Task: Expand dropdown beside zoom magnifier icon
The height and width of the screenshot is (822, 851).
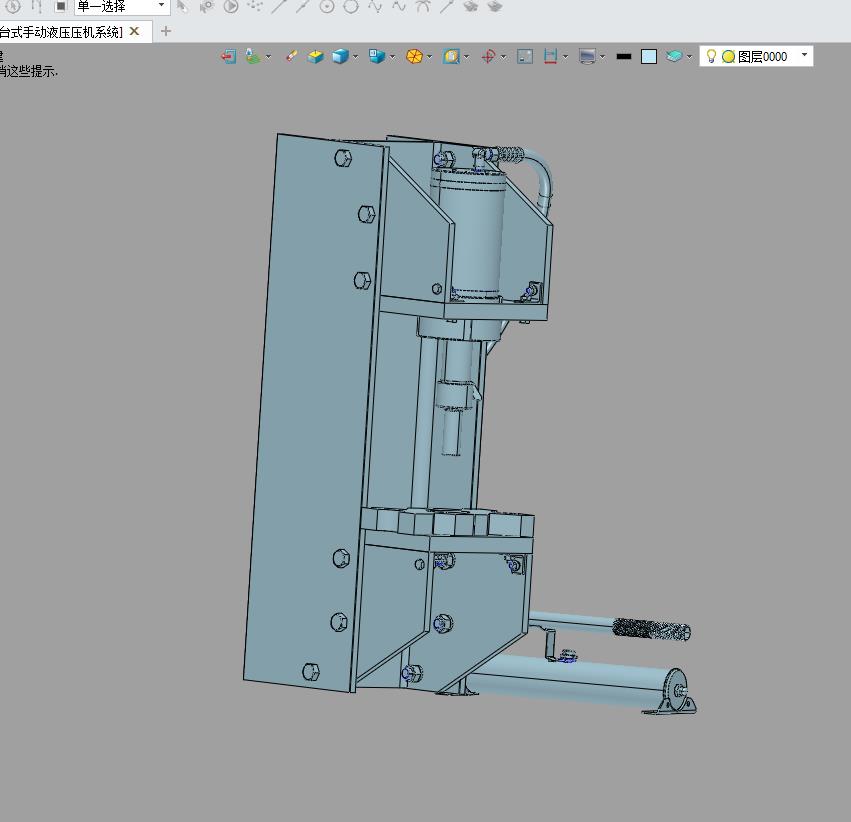Action: (x=466, y=57)
